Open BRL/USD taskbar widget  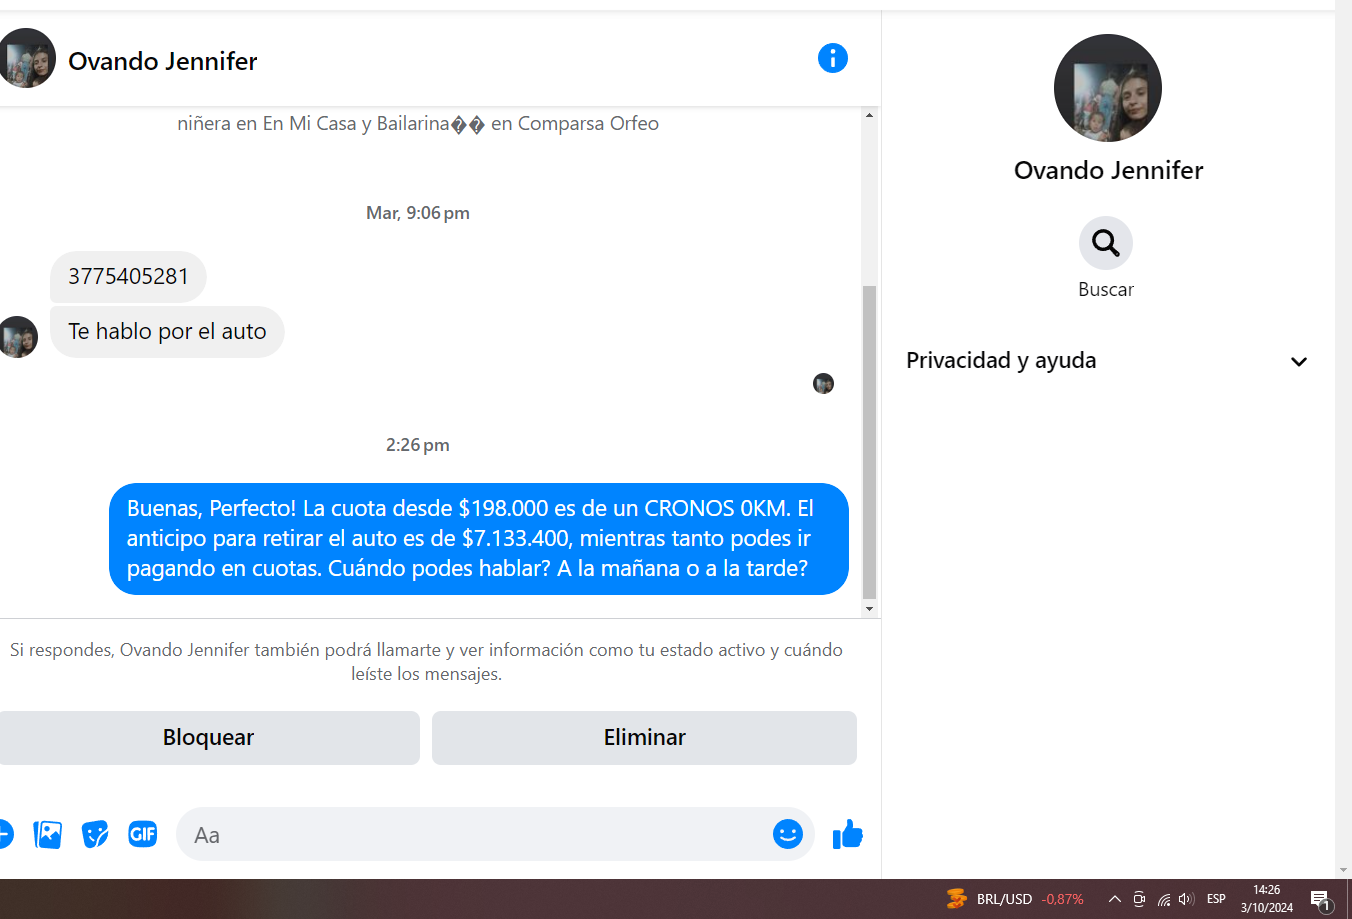pos(1015,899)
